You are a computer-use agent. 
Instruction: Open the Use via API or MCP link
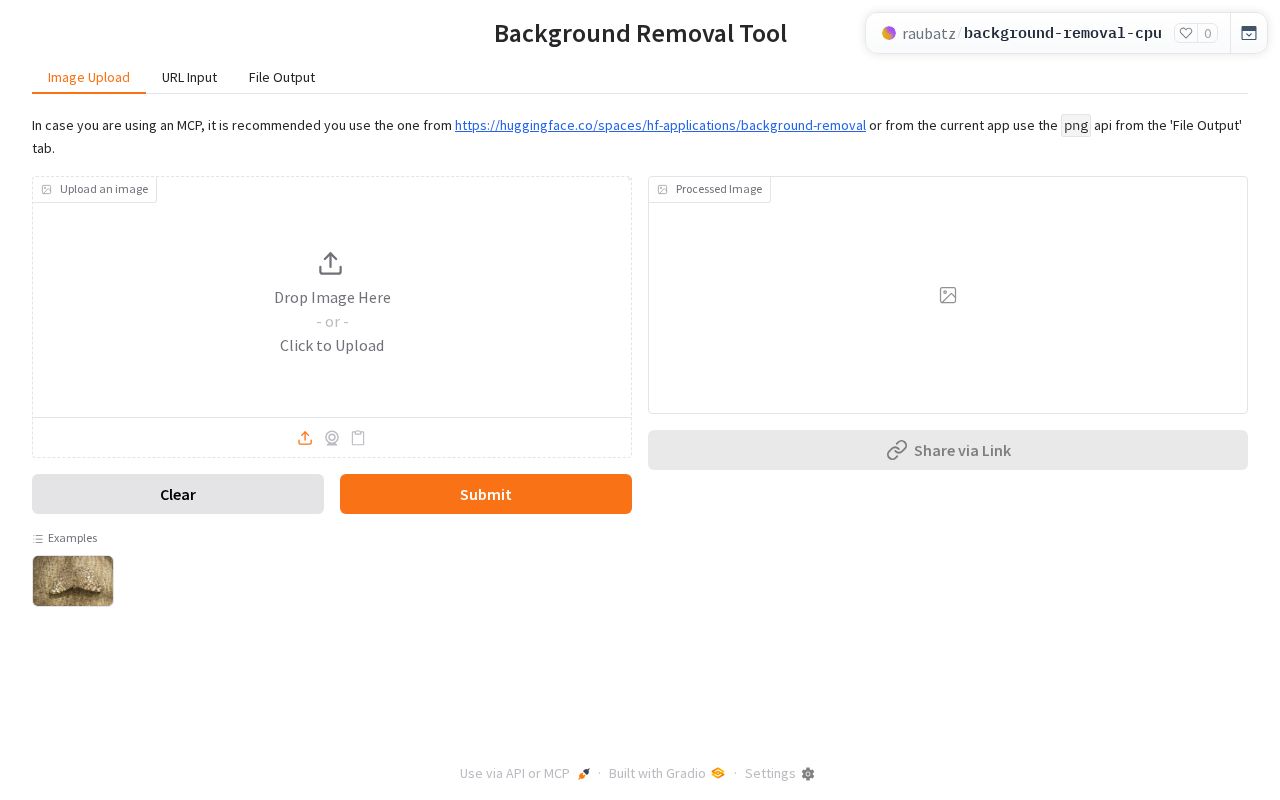coord(525,774)
